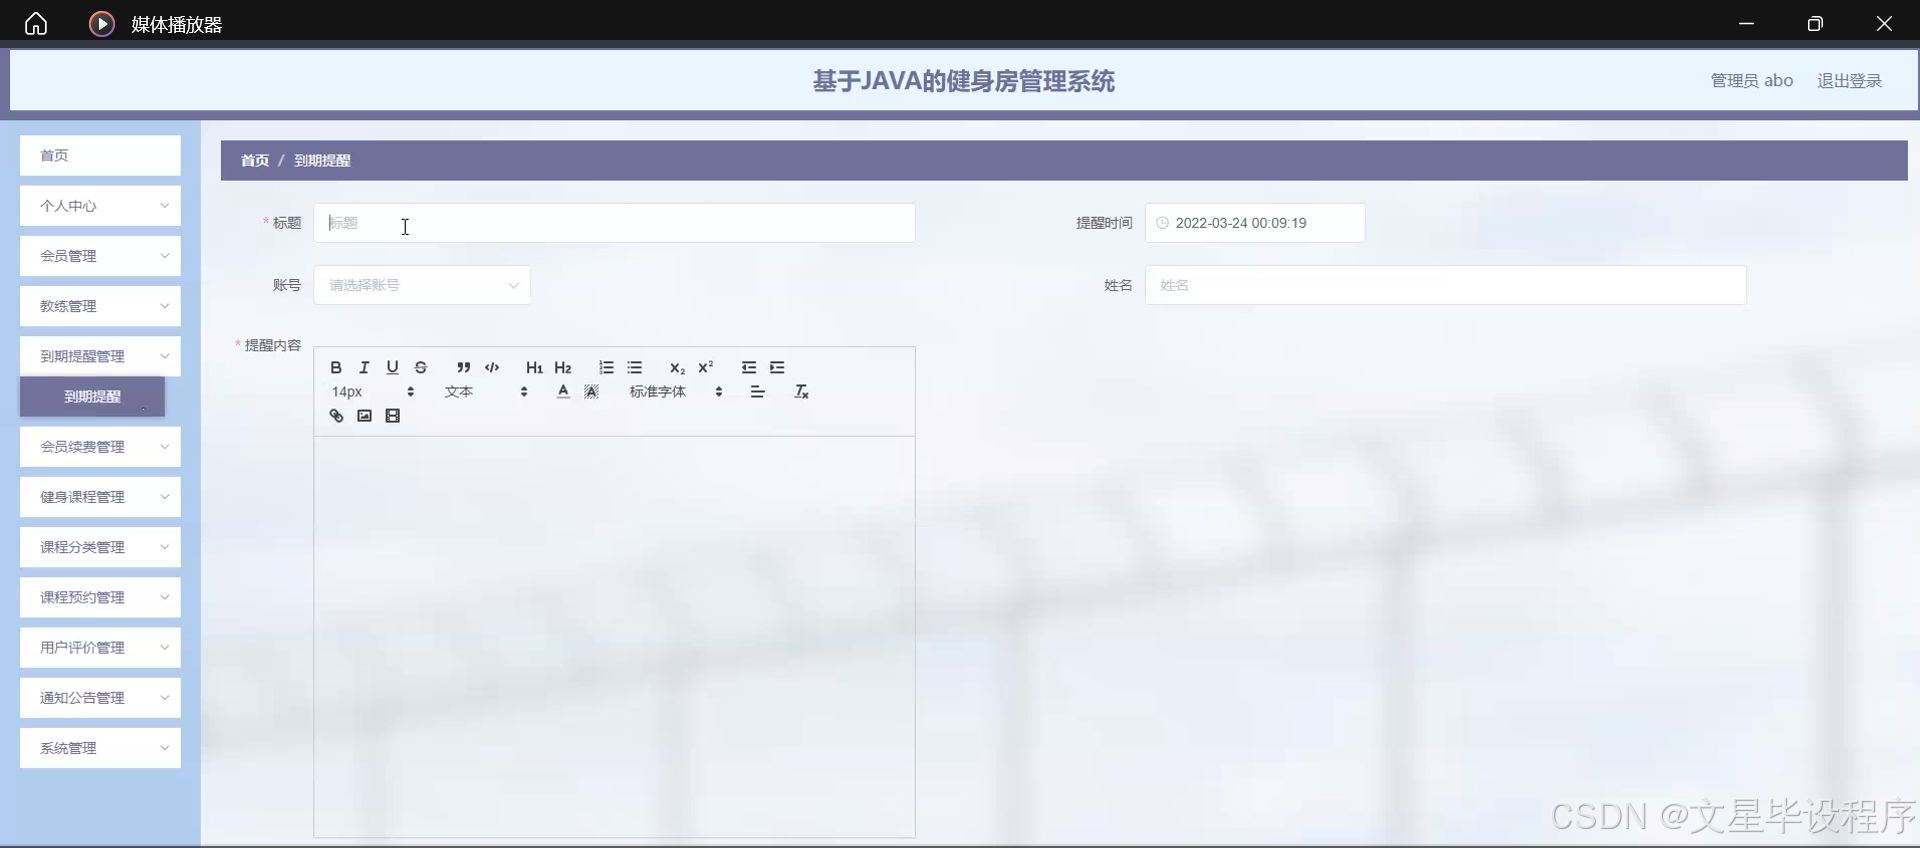Open the 请选择账号 account dropdown
Viewport: 1920px width, 848px height.
(x=422, y=285)
